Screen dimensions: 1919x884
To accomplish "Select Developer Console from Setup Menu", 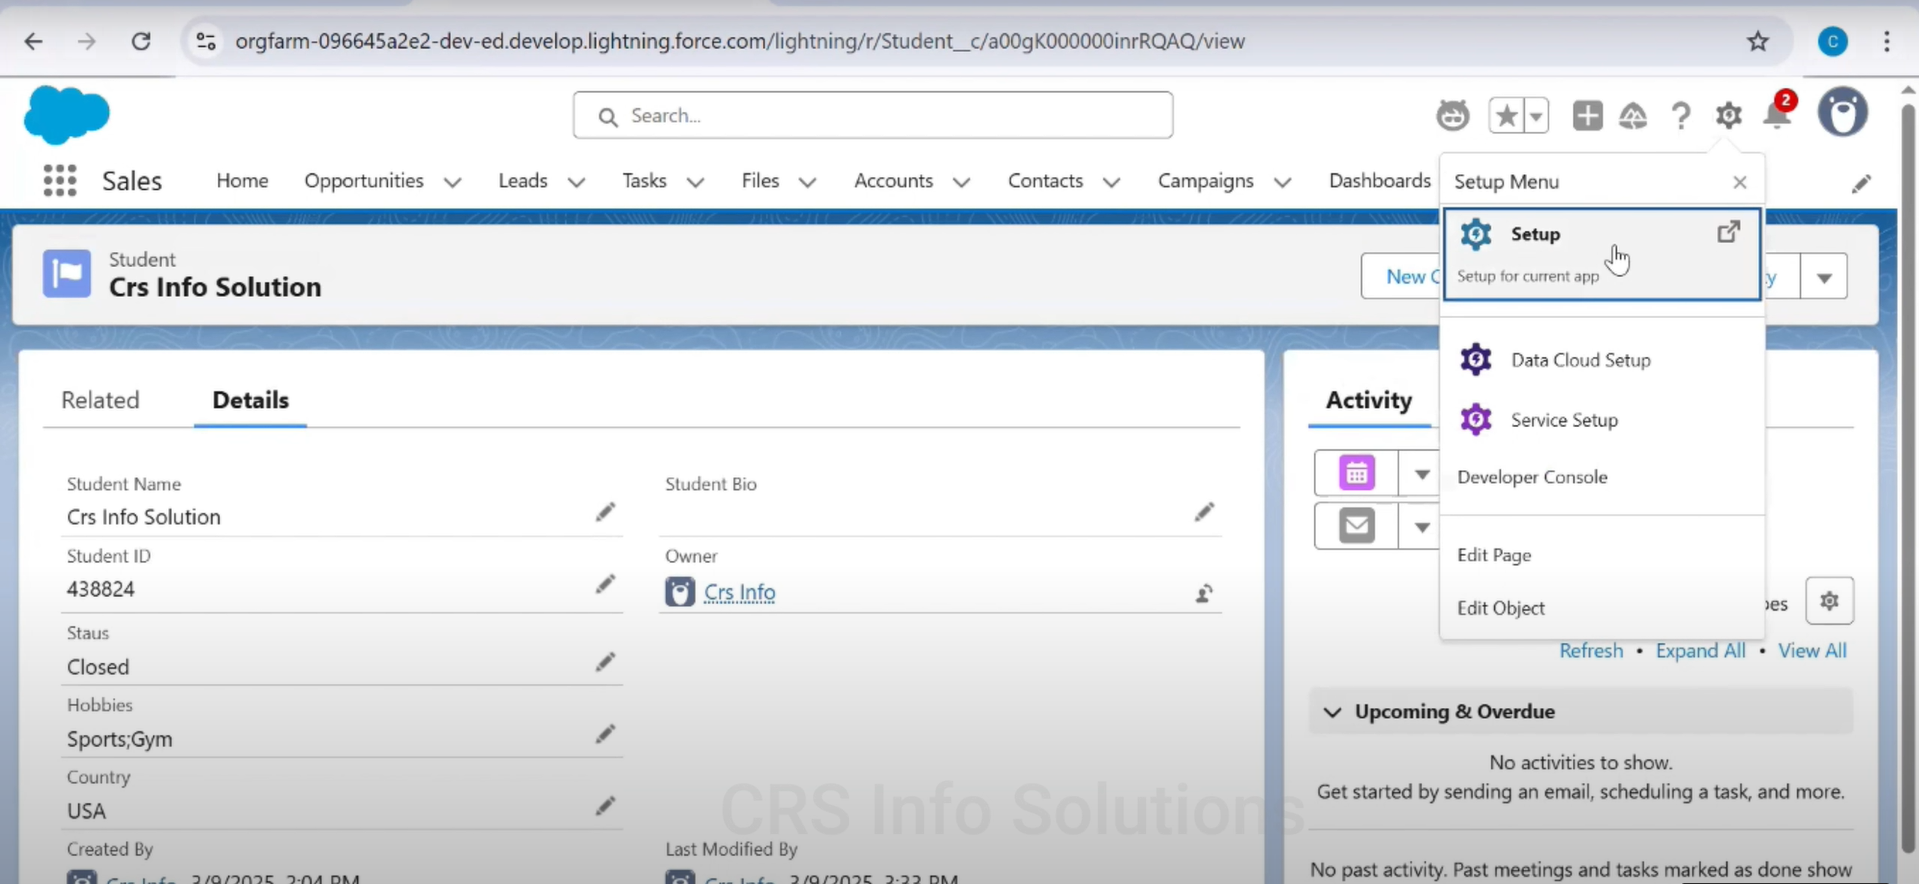I will 1532,477.
